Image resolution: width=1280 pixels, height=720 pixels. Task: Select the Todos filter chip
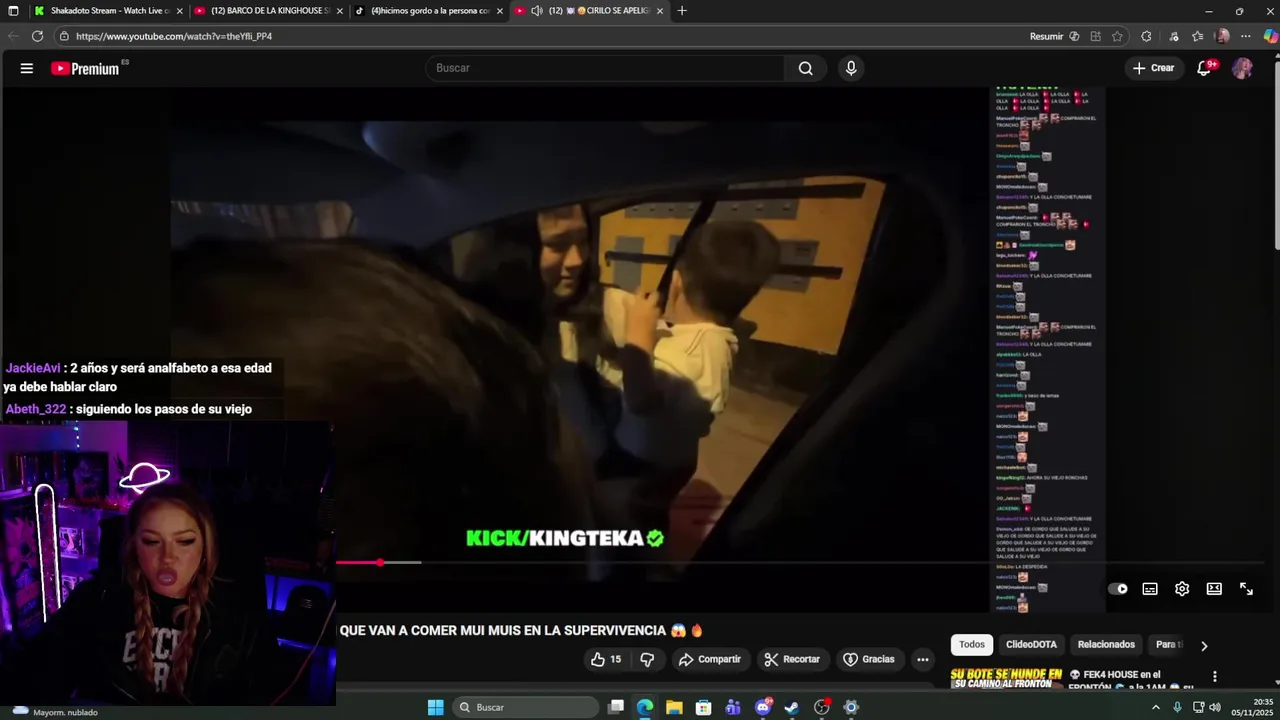pos(972,645)
